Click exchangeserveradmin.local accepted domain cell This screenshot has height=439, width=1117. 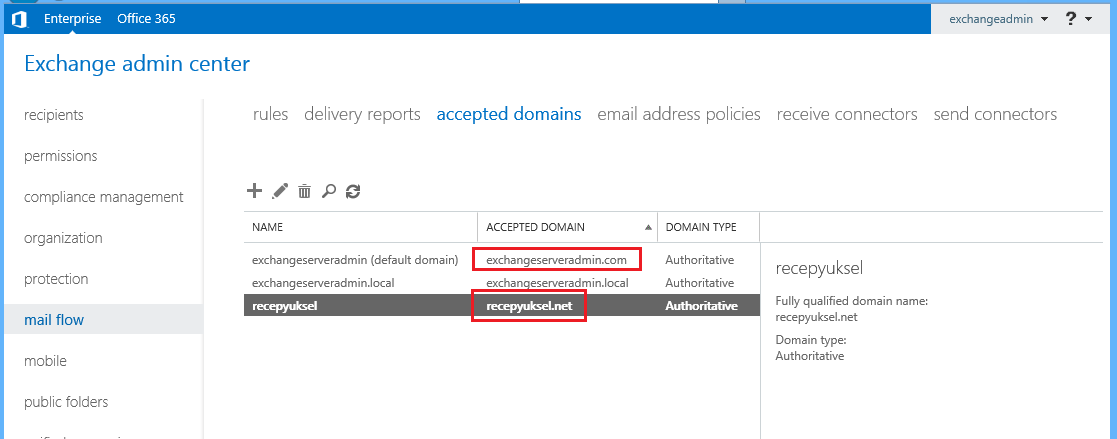click(x=557, y=283)
